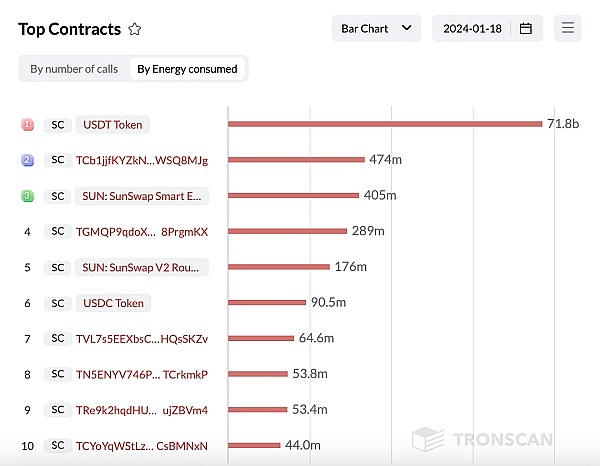Image resolution: width=600 pixels, height=466 pixels.
Task: Click the USDT Token 71.8b bar
Action: (x=385, y=124)
